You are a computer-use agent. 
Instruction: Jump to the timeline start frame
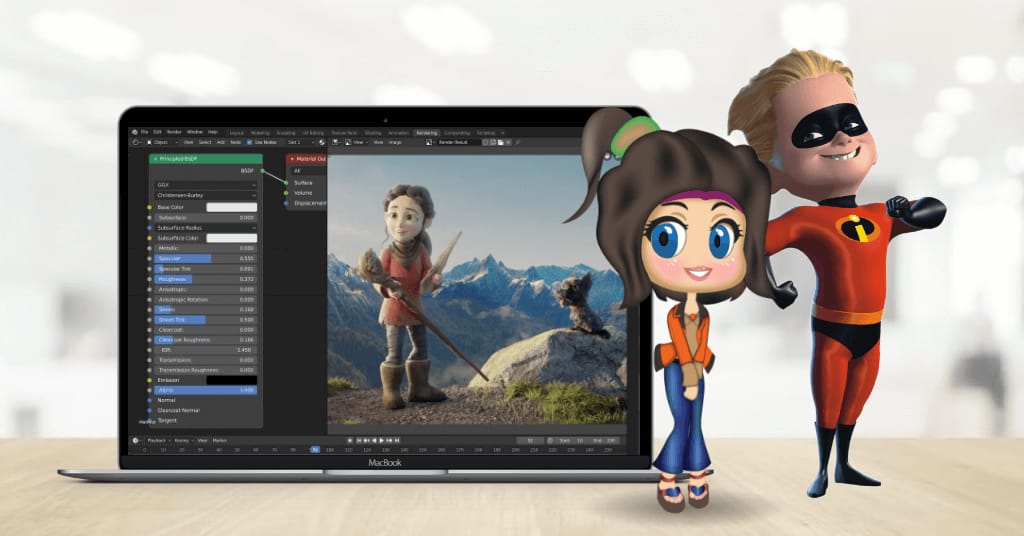click(357, 440)
